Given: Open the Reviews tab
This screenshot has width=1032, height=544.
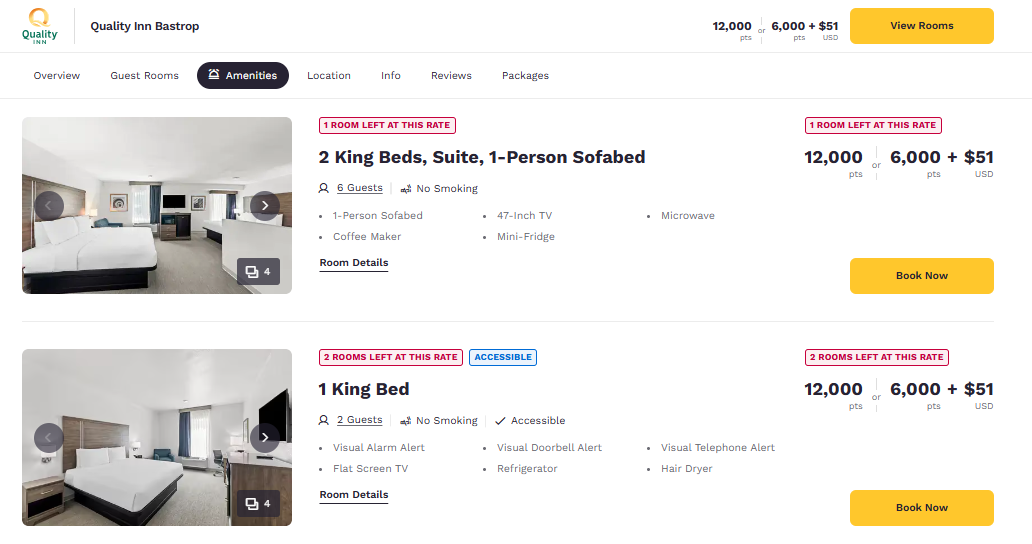Looking at the screenshot, I should point(452,76).
